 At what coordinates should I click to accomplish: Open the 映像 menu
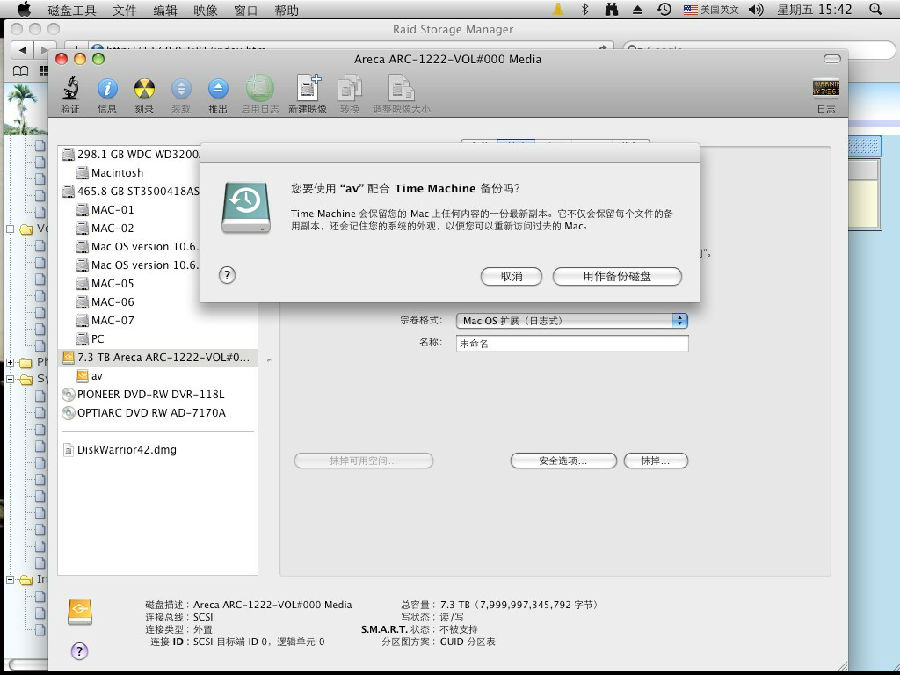tap(205, 10)
